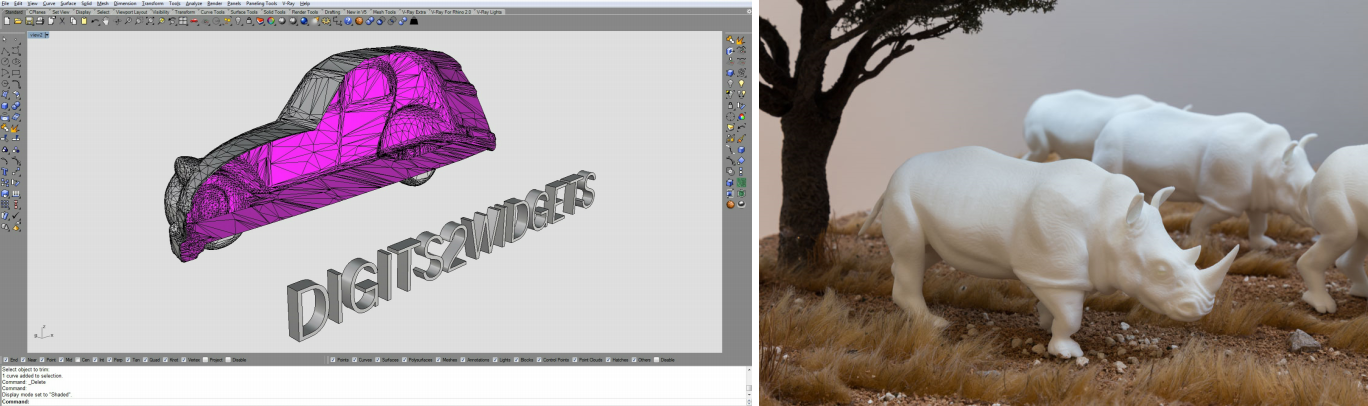Click the light bulb icon

click(238, 21)
